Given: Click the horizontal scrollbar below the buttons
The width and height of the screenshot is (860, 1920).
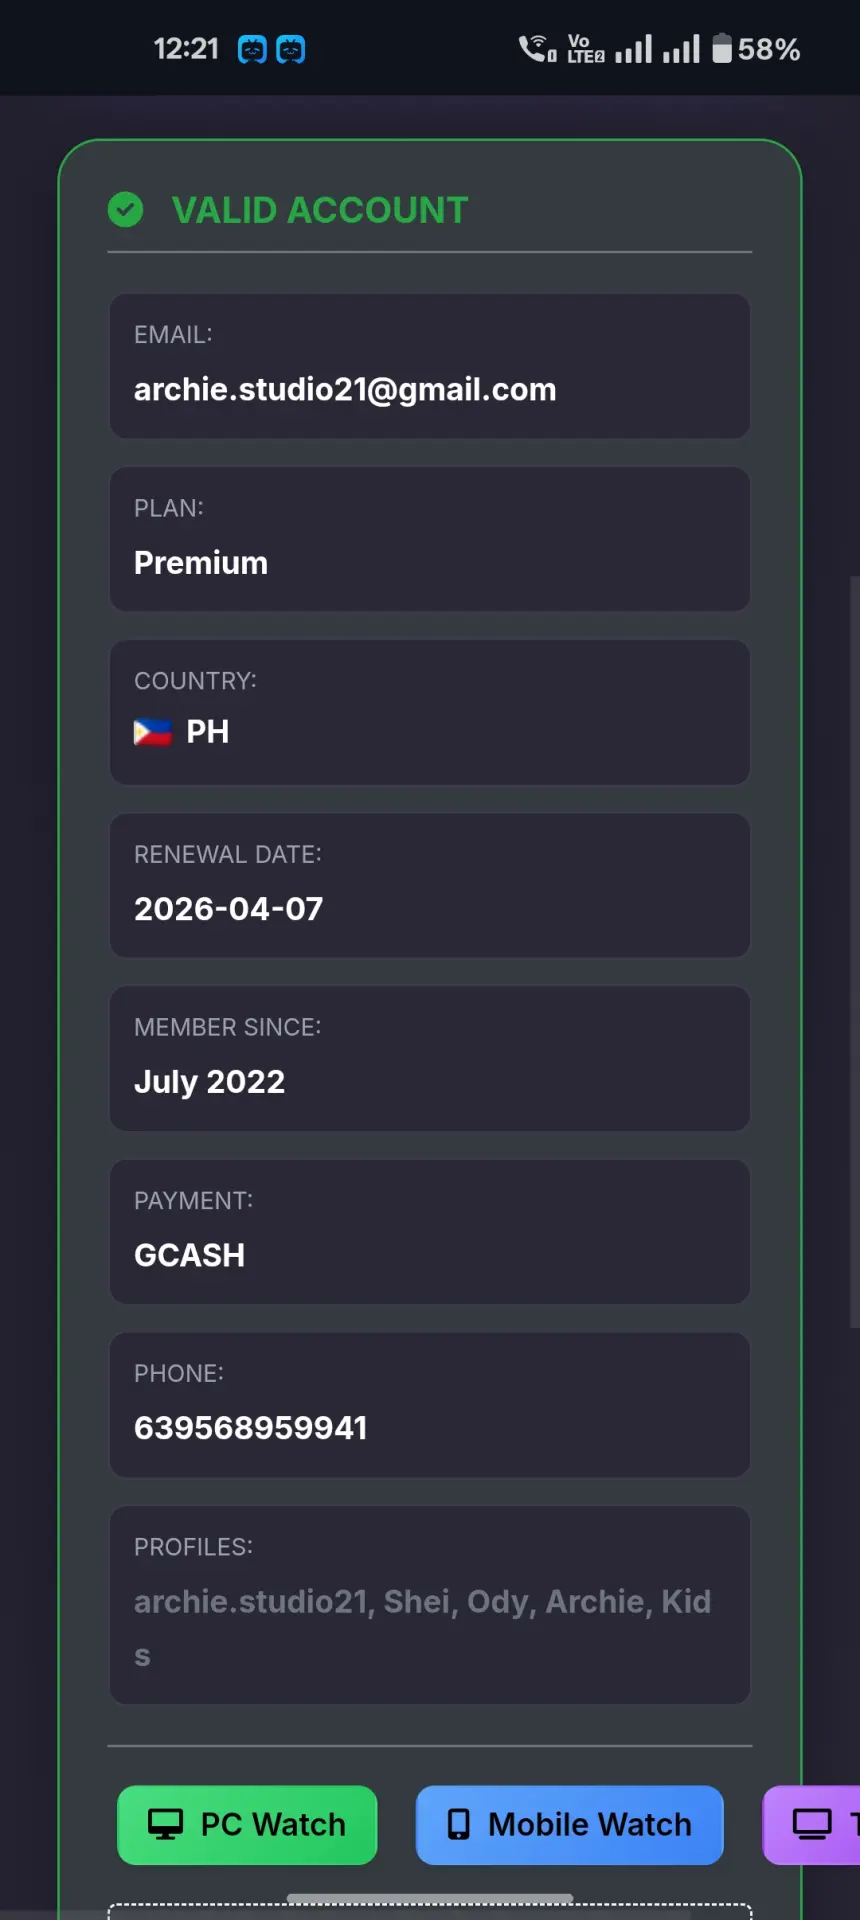Looking at the screenshot, I should tap(430, 1898).
